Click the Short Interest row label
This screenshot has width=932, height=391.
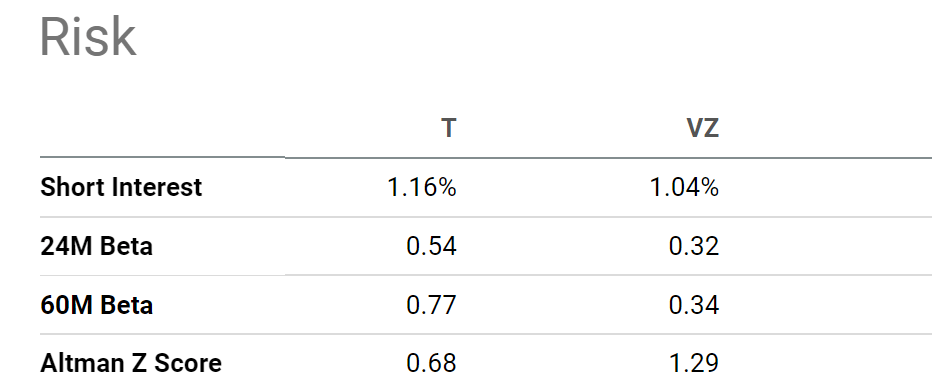click(x=121, y=187)
